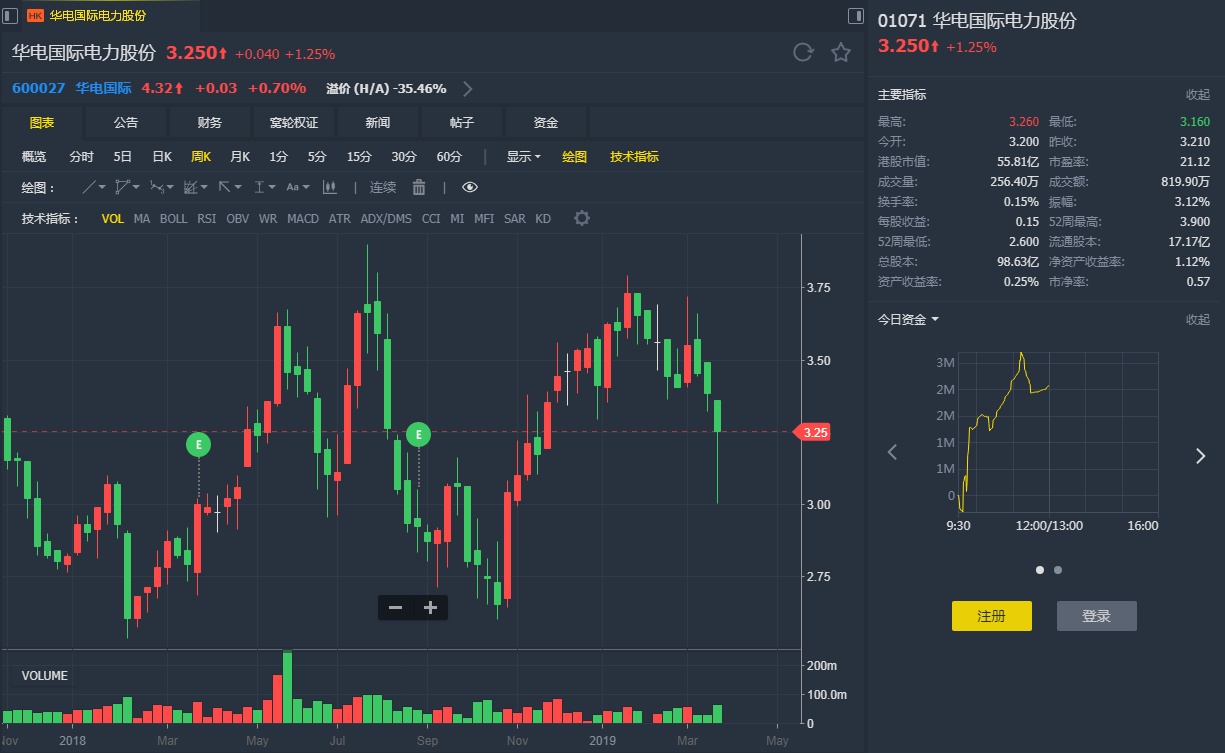
Task: Select the wave pattern drawing tool
Action: click(160, 187)
